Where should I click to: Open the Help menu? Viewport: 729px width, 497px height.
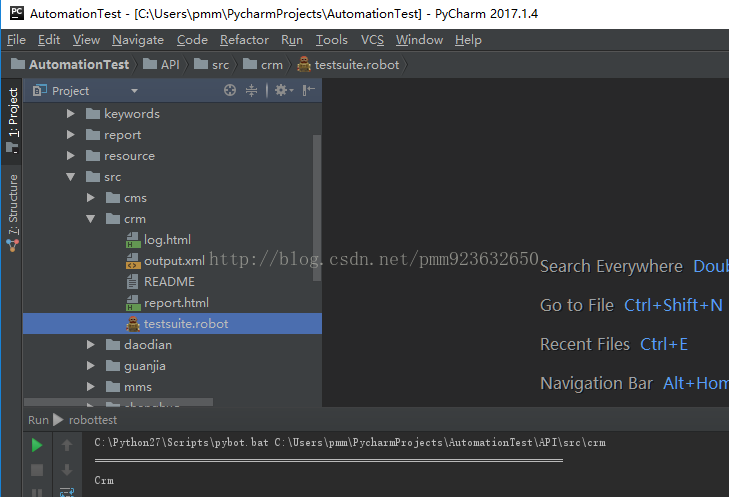point(468,40)
